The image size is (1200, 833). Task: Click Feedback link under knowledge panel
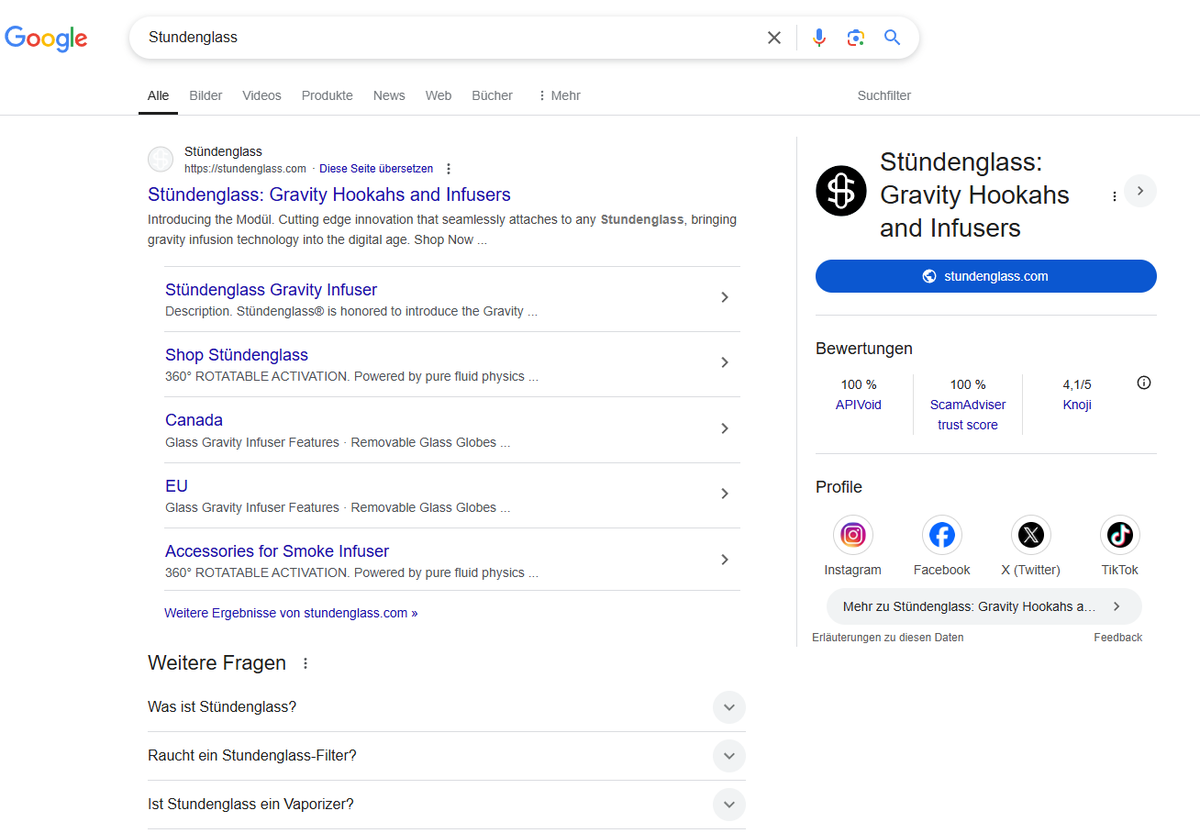coord(1118,637)
